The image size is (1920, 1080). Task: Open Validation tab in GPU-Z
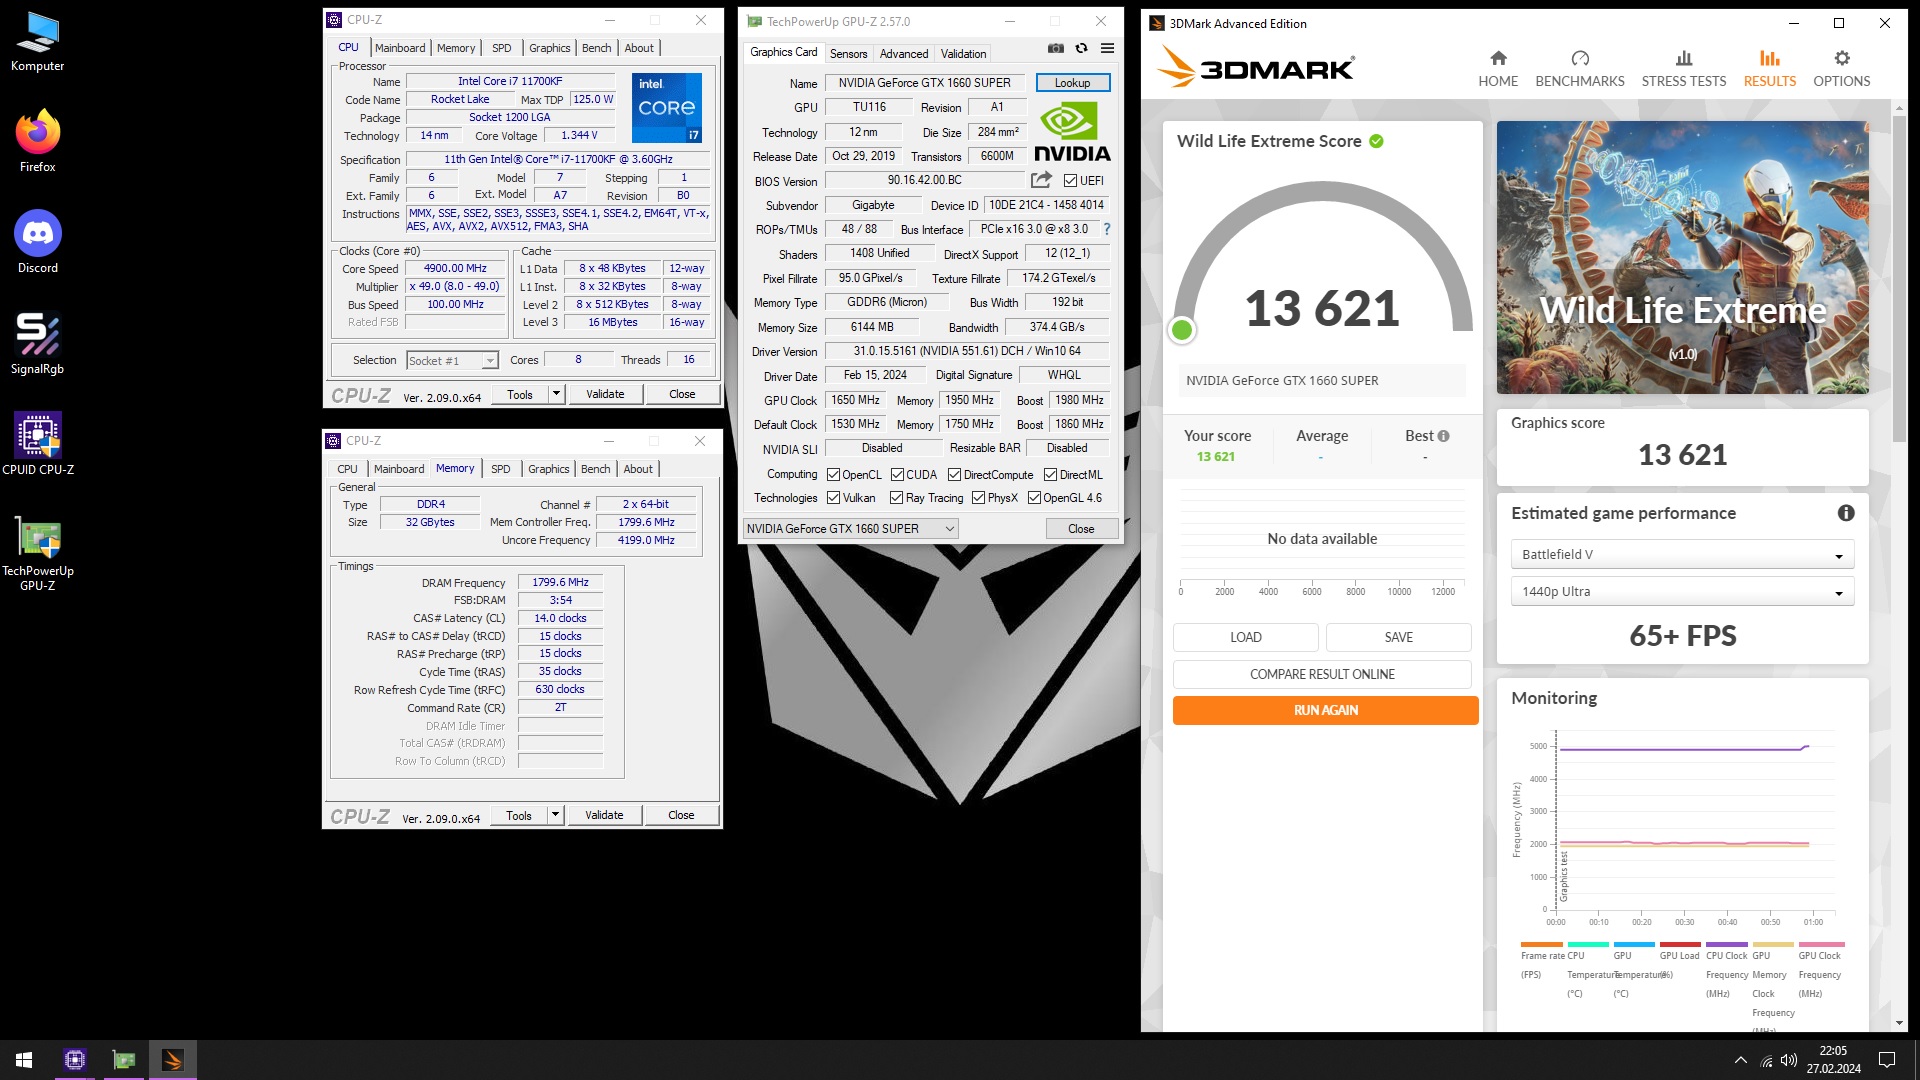[964, 54]
